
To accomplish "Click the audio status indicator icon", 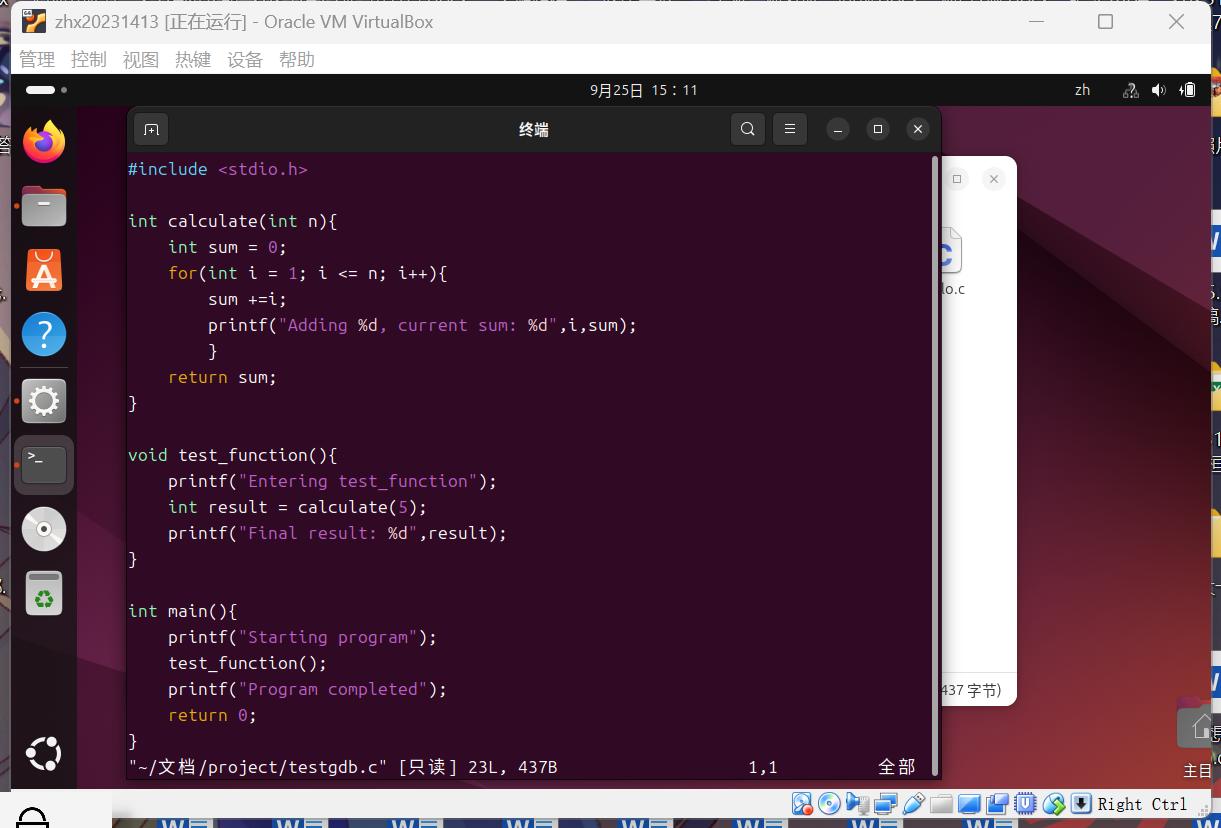I will [x=857, y=804].
